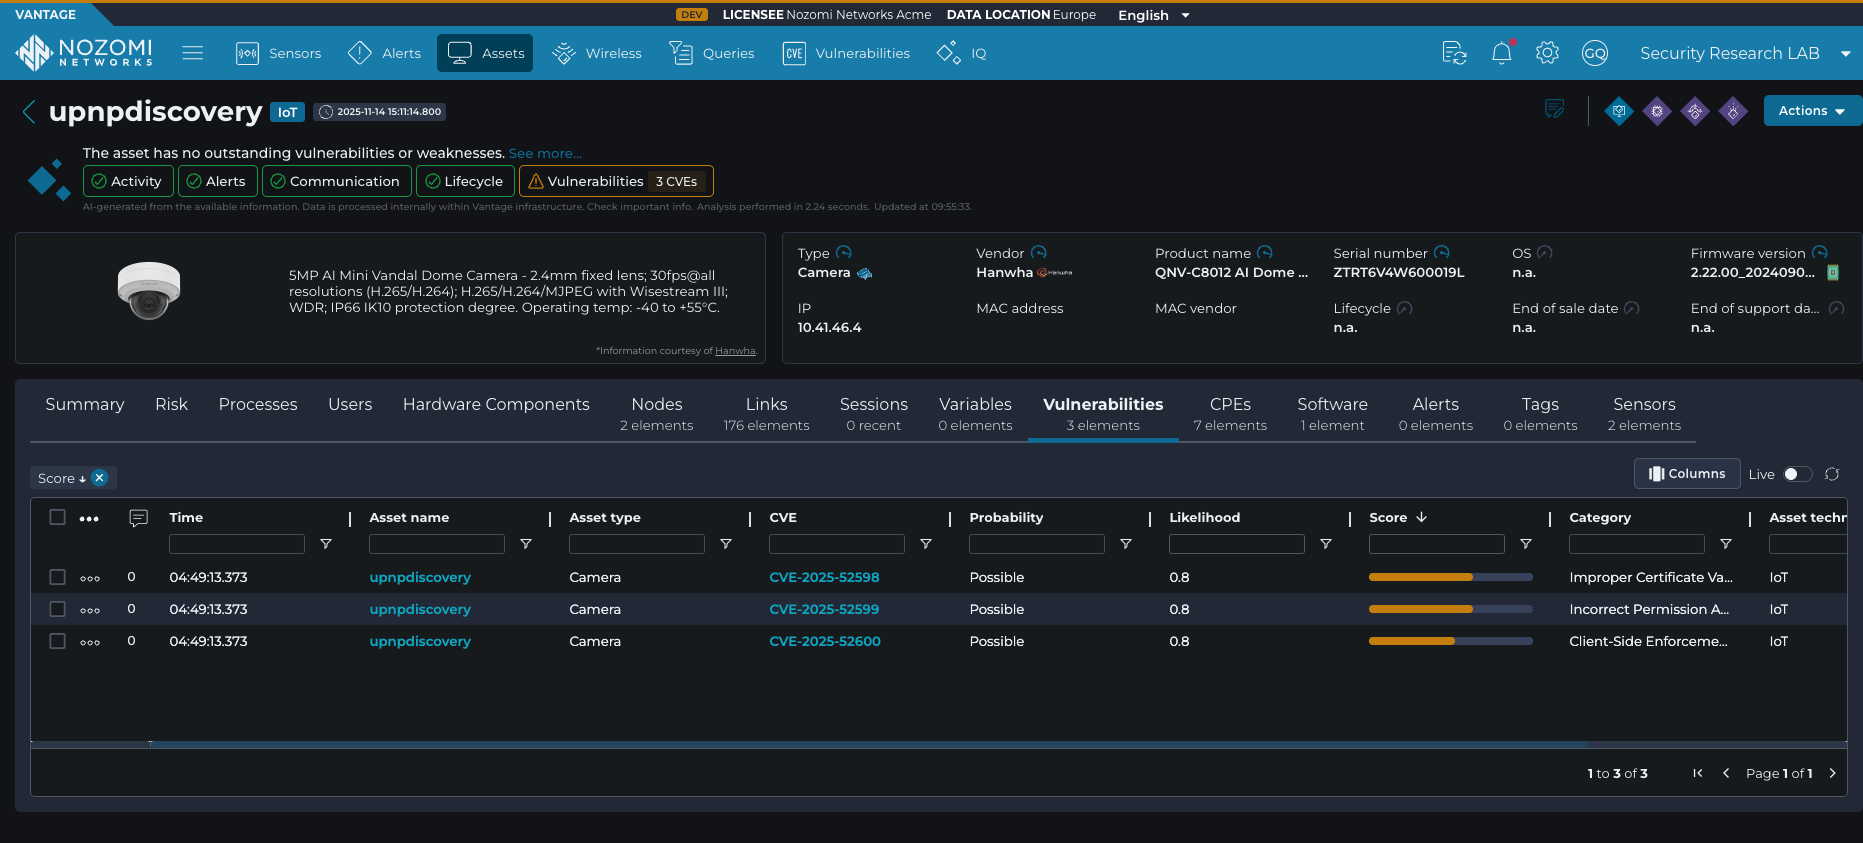Click the Vulnerabilities 3 CVEs chip

(x=616, y=181)
